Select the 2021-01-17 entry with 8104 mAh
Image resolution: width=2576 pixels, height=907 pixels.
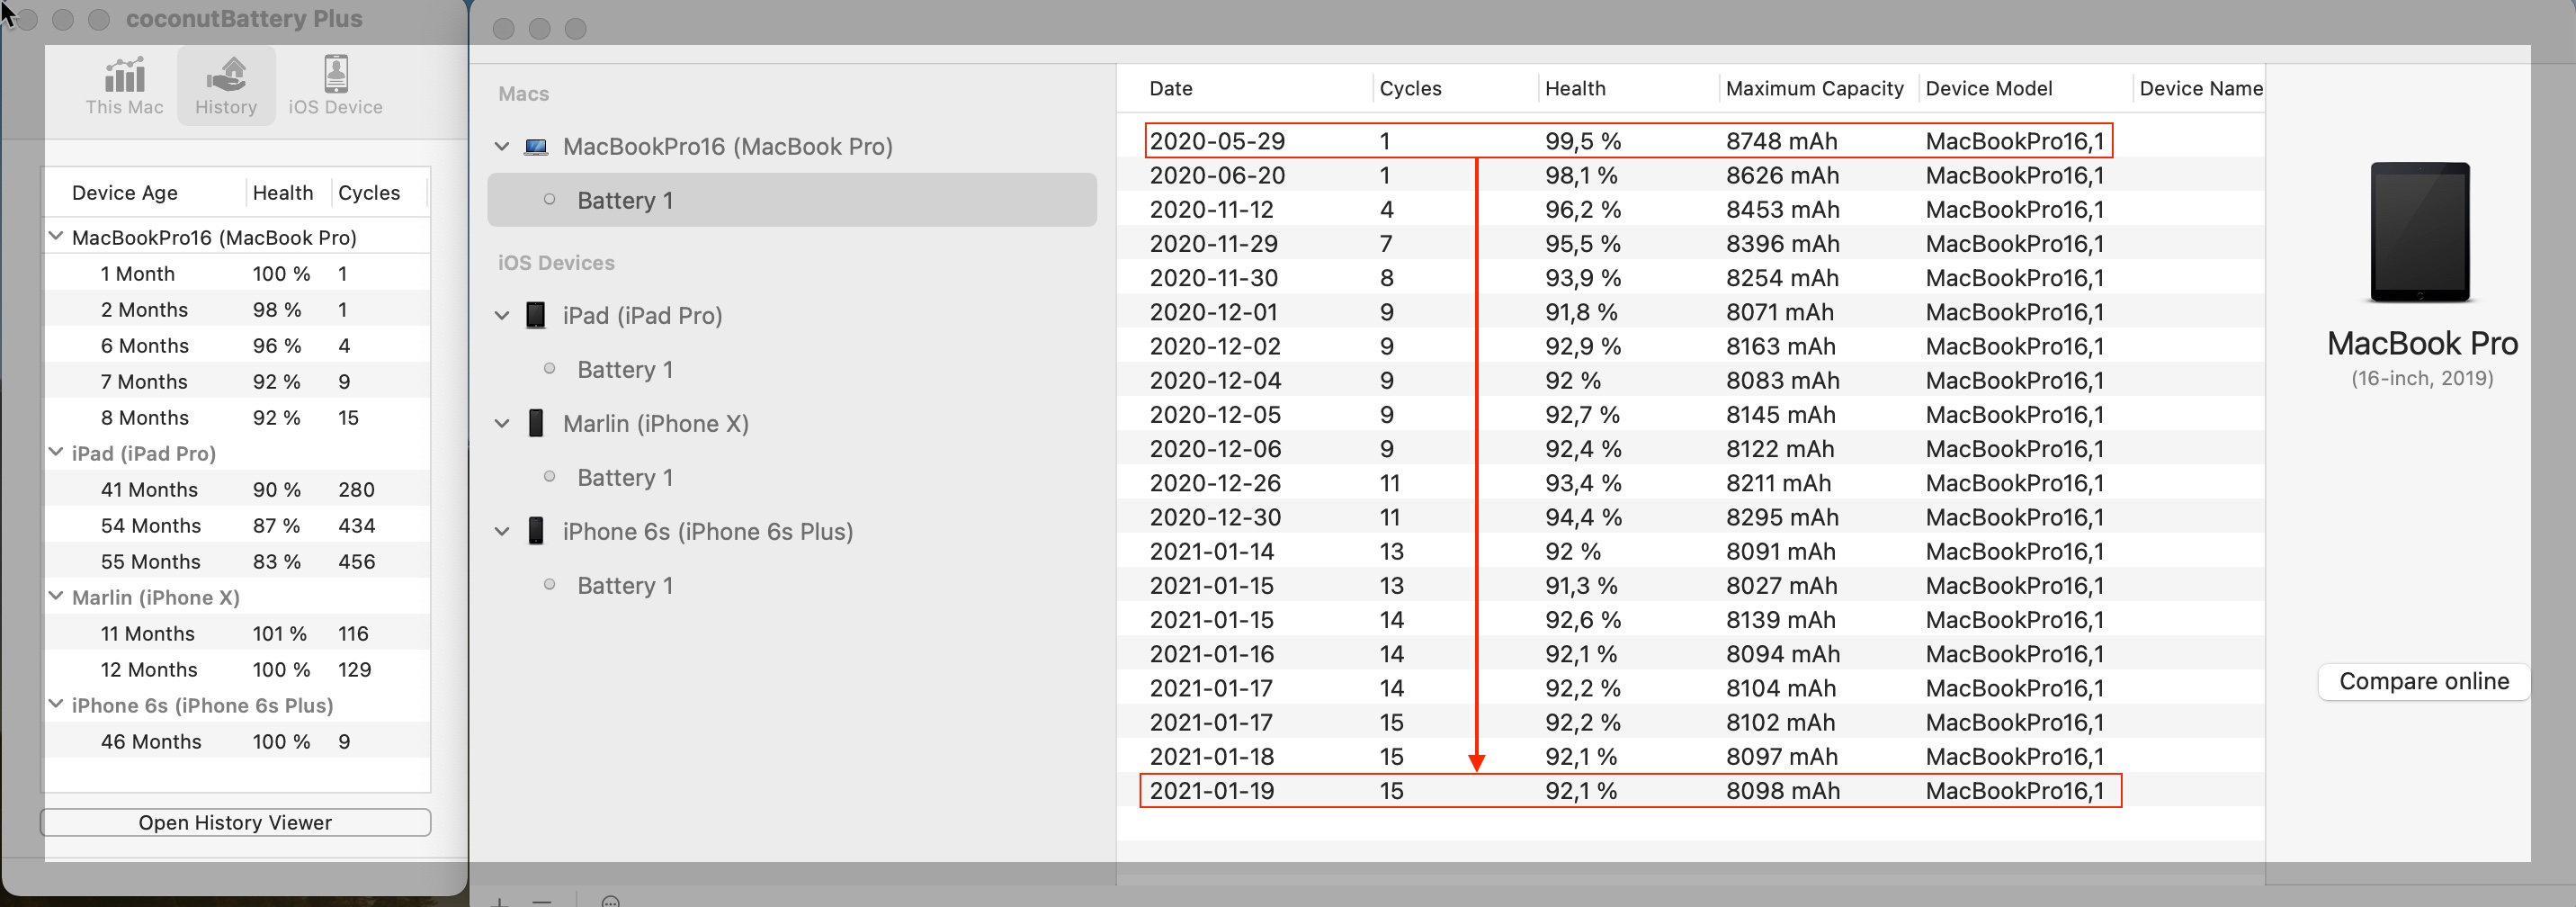(x=1690, y=688)
